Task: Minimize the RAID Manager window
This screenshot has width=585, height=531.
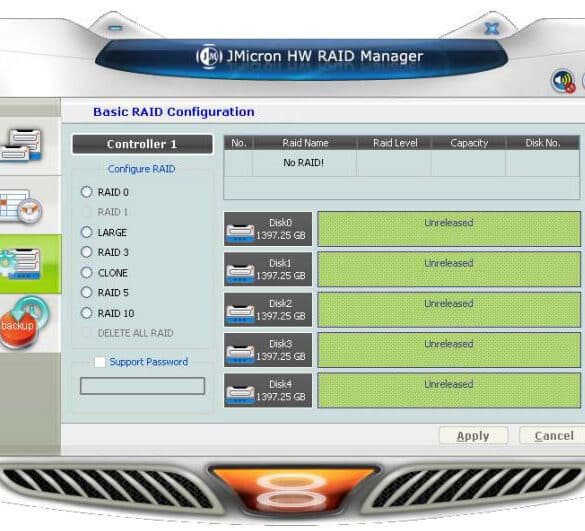Action: (116, 28)
